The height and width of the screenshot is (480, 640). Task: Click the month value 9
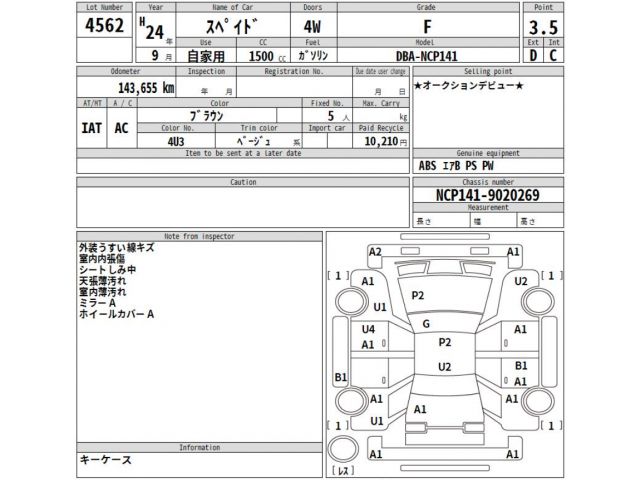(155, 55)
